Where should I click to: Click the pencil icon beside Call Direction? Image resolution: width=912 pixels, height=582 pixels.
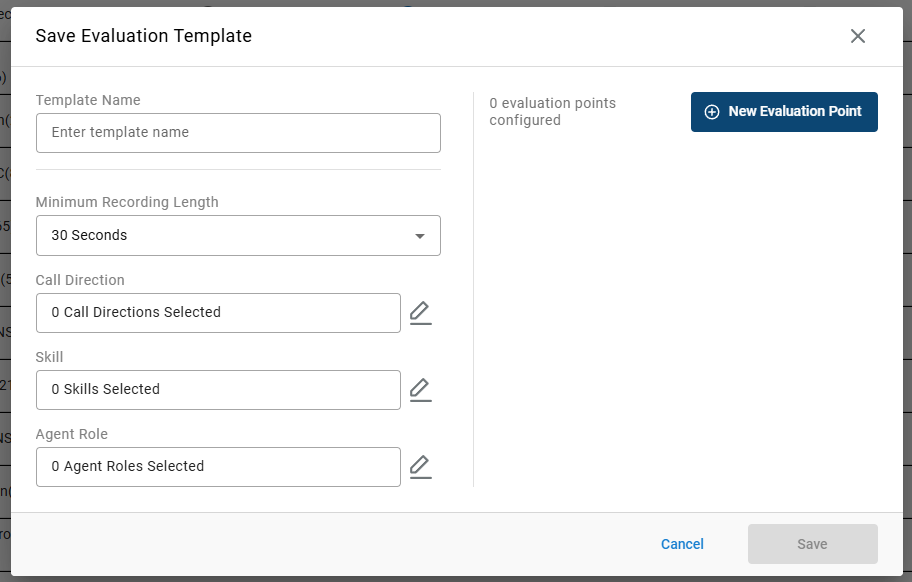[x=421, y=313]
